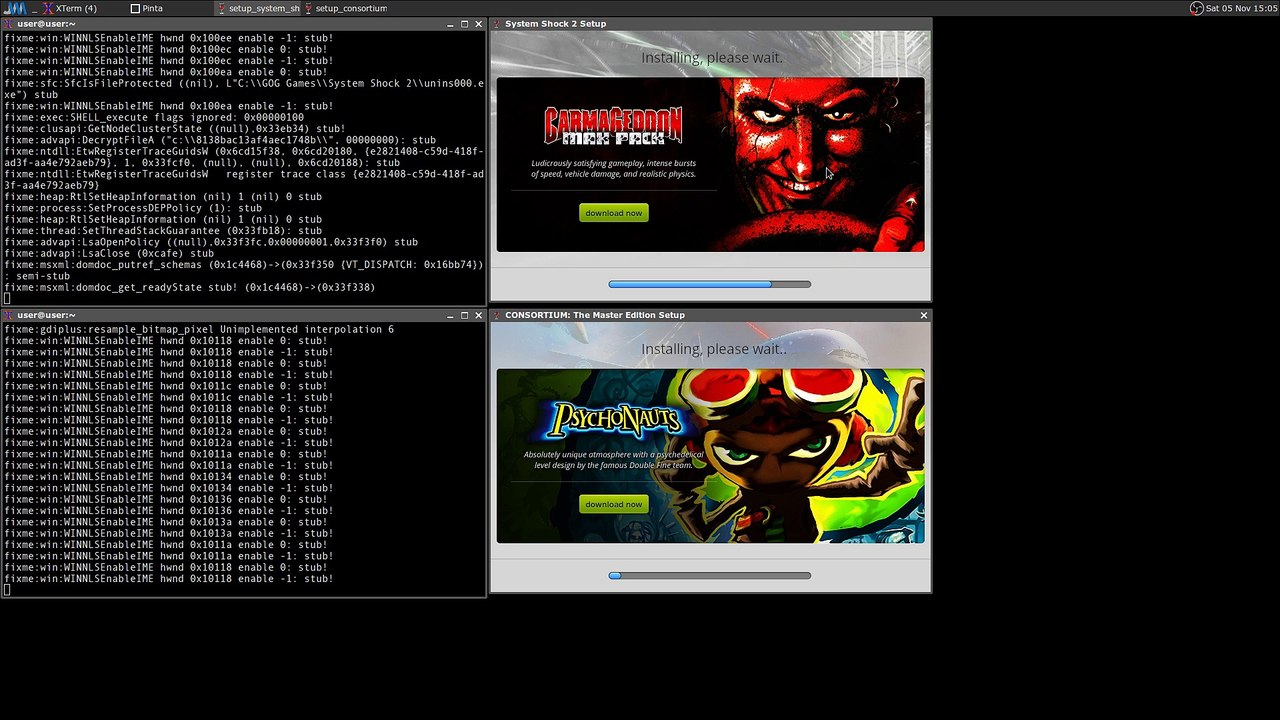Maximize the top xterm window
This screenshot has width=1280, height=720.
[464, 24]
